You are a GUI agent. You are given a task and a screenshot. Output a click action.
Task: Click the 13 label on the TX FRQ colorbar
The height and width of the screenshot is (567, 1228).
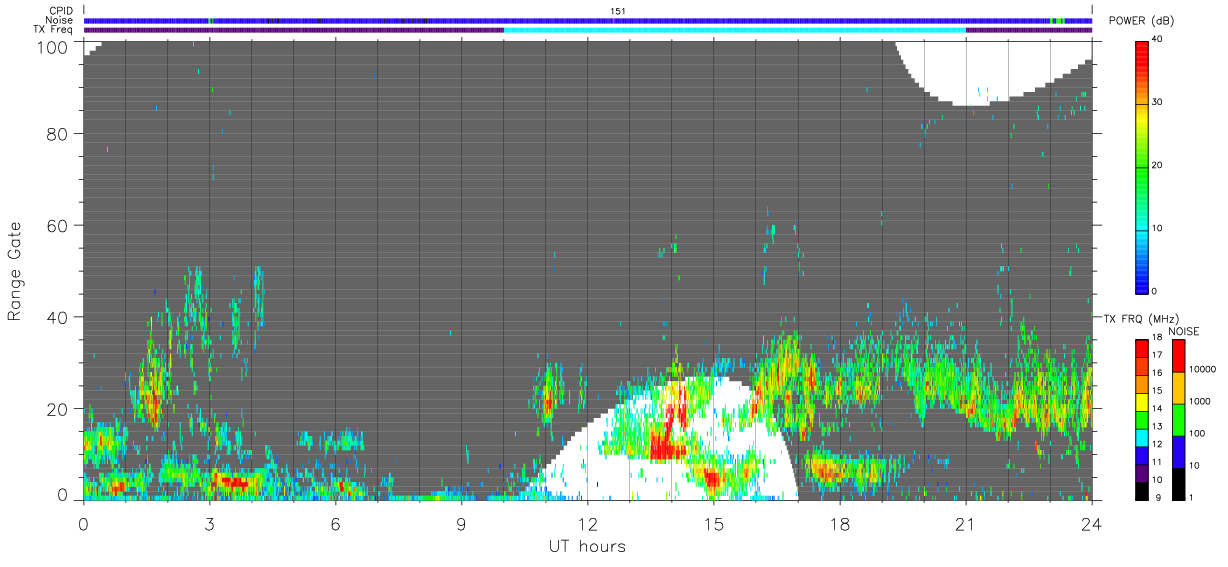tap(1158, 426)
